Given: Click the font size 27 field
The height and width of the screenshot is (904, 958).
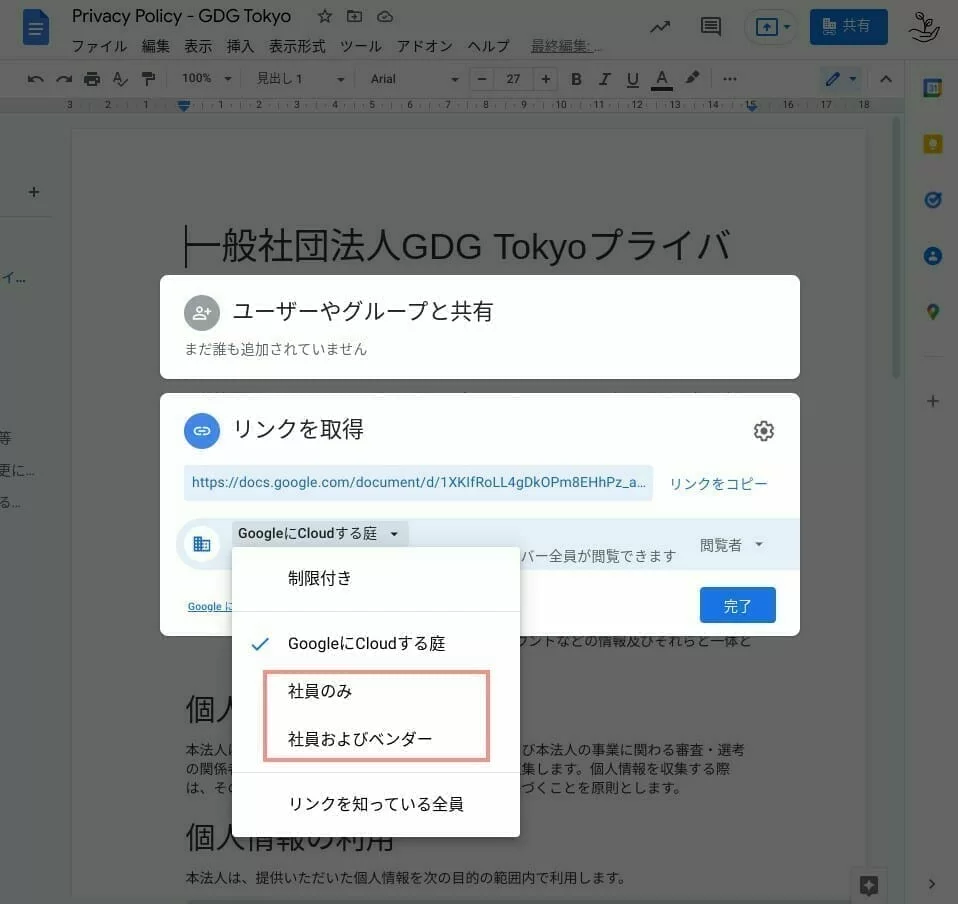Looking at the screenshot, I should pyautogui.click(x=513, y=79).
